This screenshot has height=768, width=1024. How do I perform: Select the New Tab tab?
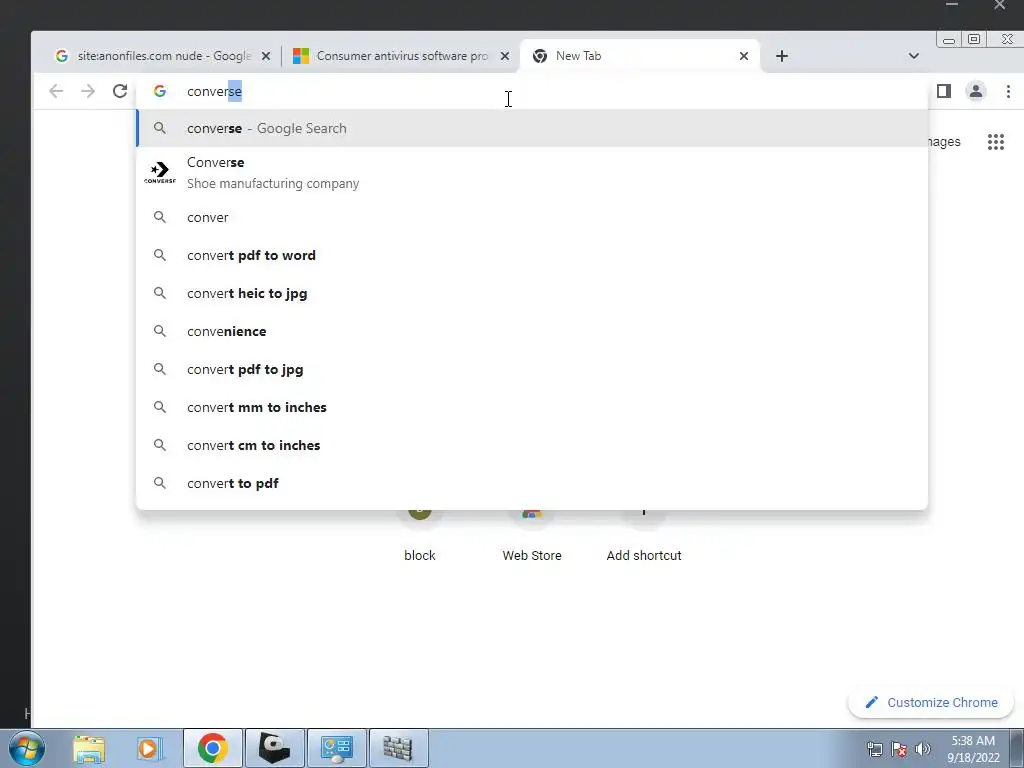pyautogui.click(x=639, y=56)
